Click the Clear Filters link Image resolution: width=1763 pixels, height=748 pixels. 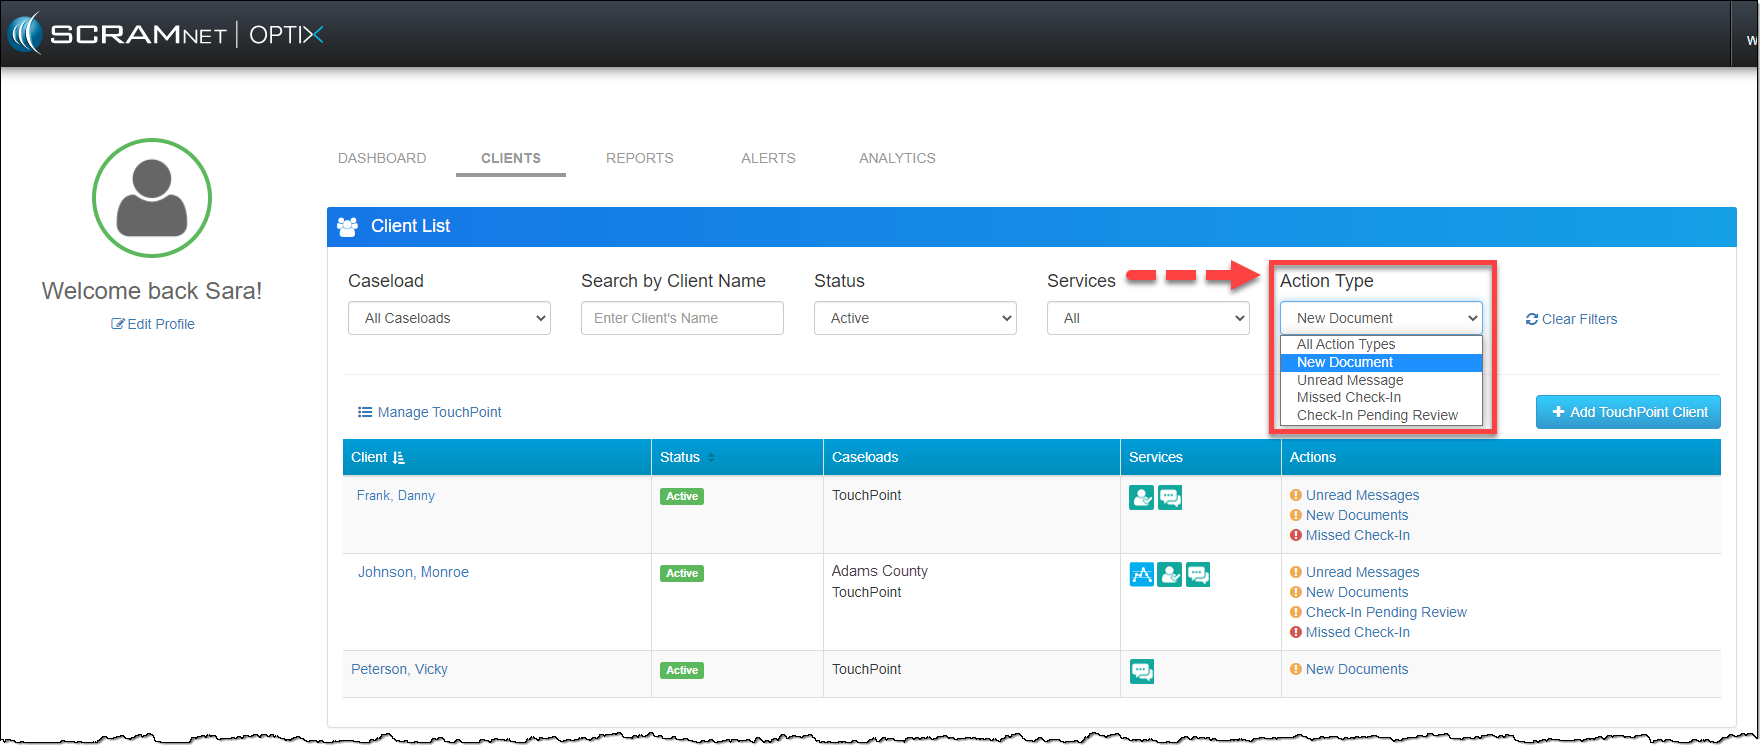click(x=1571, y=319)
